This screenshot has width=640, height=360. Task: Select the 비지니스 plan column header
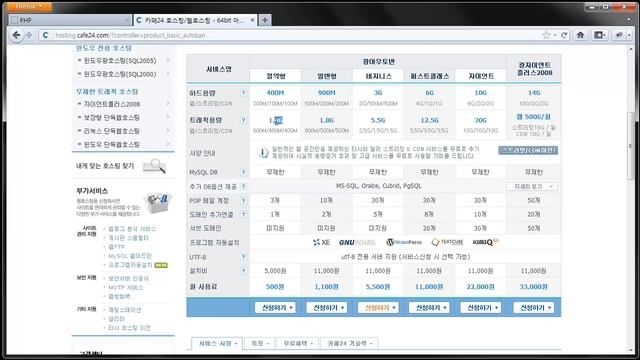[378, 76]
